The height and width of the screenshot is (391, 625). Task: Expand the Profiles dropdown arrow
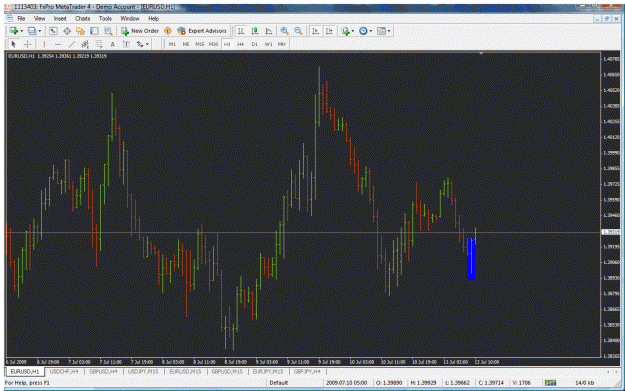click(x=39, y=31)
